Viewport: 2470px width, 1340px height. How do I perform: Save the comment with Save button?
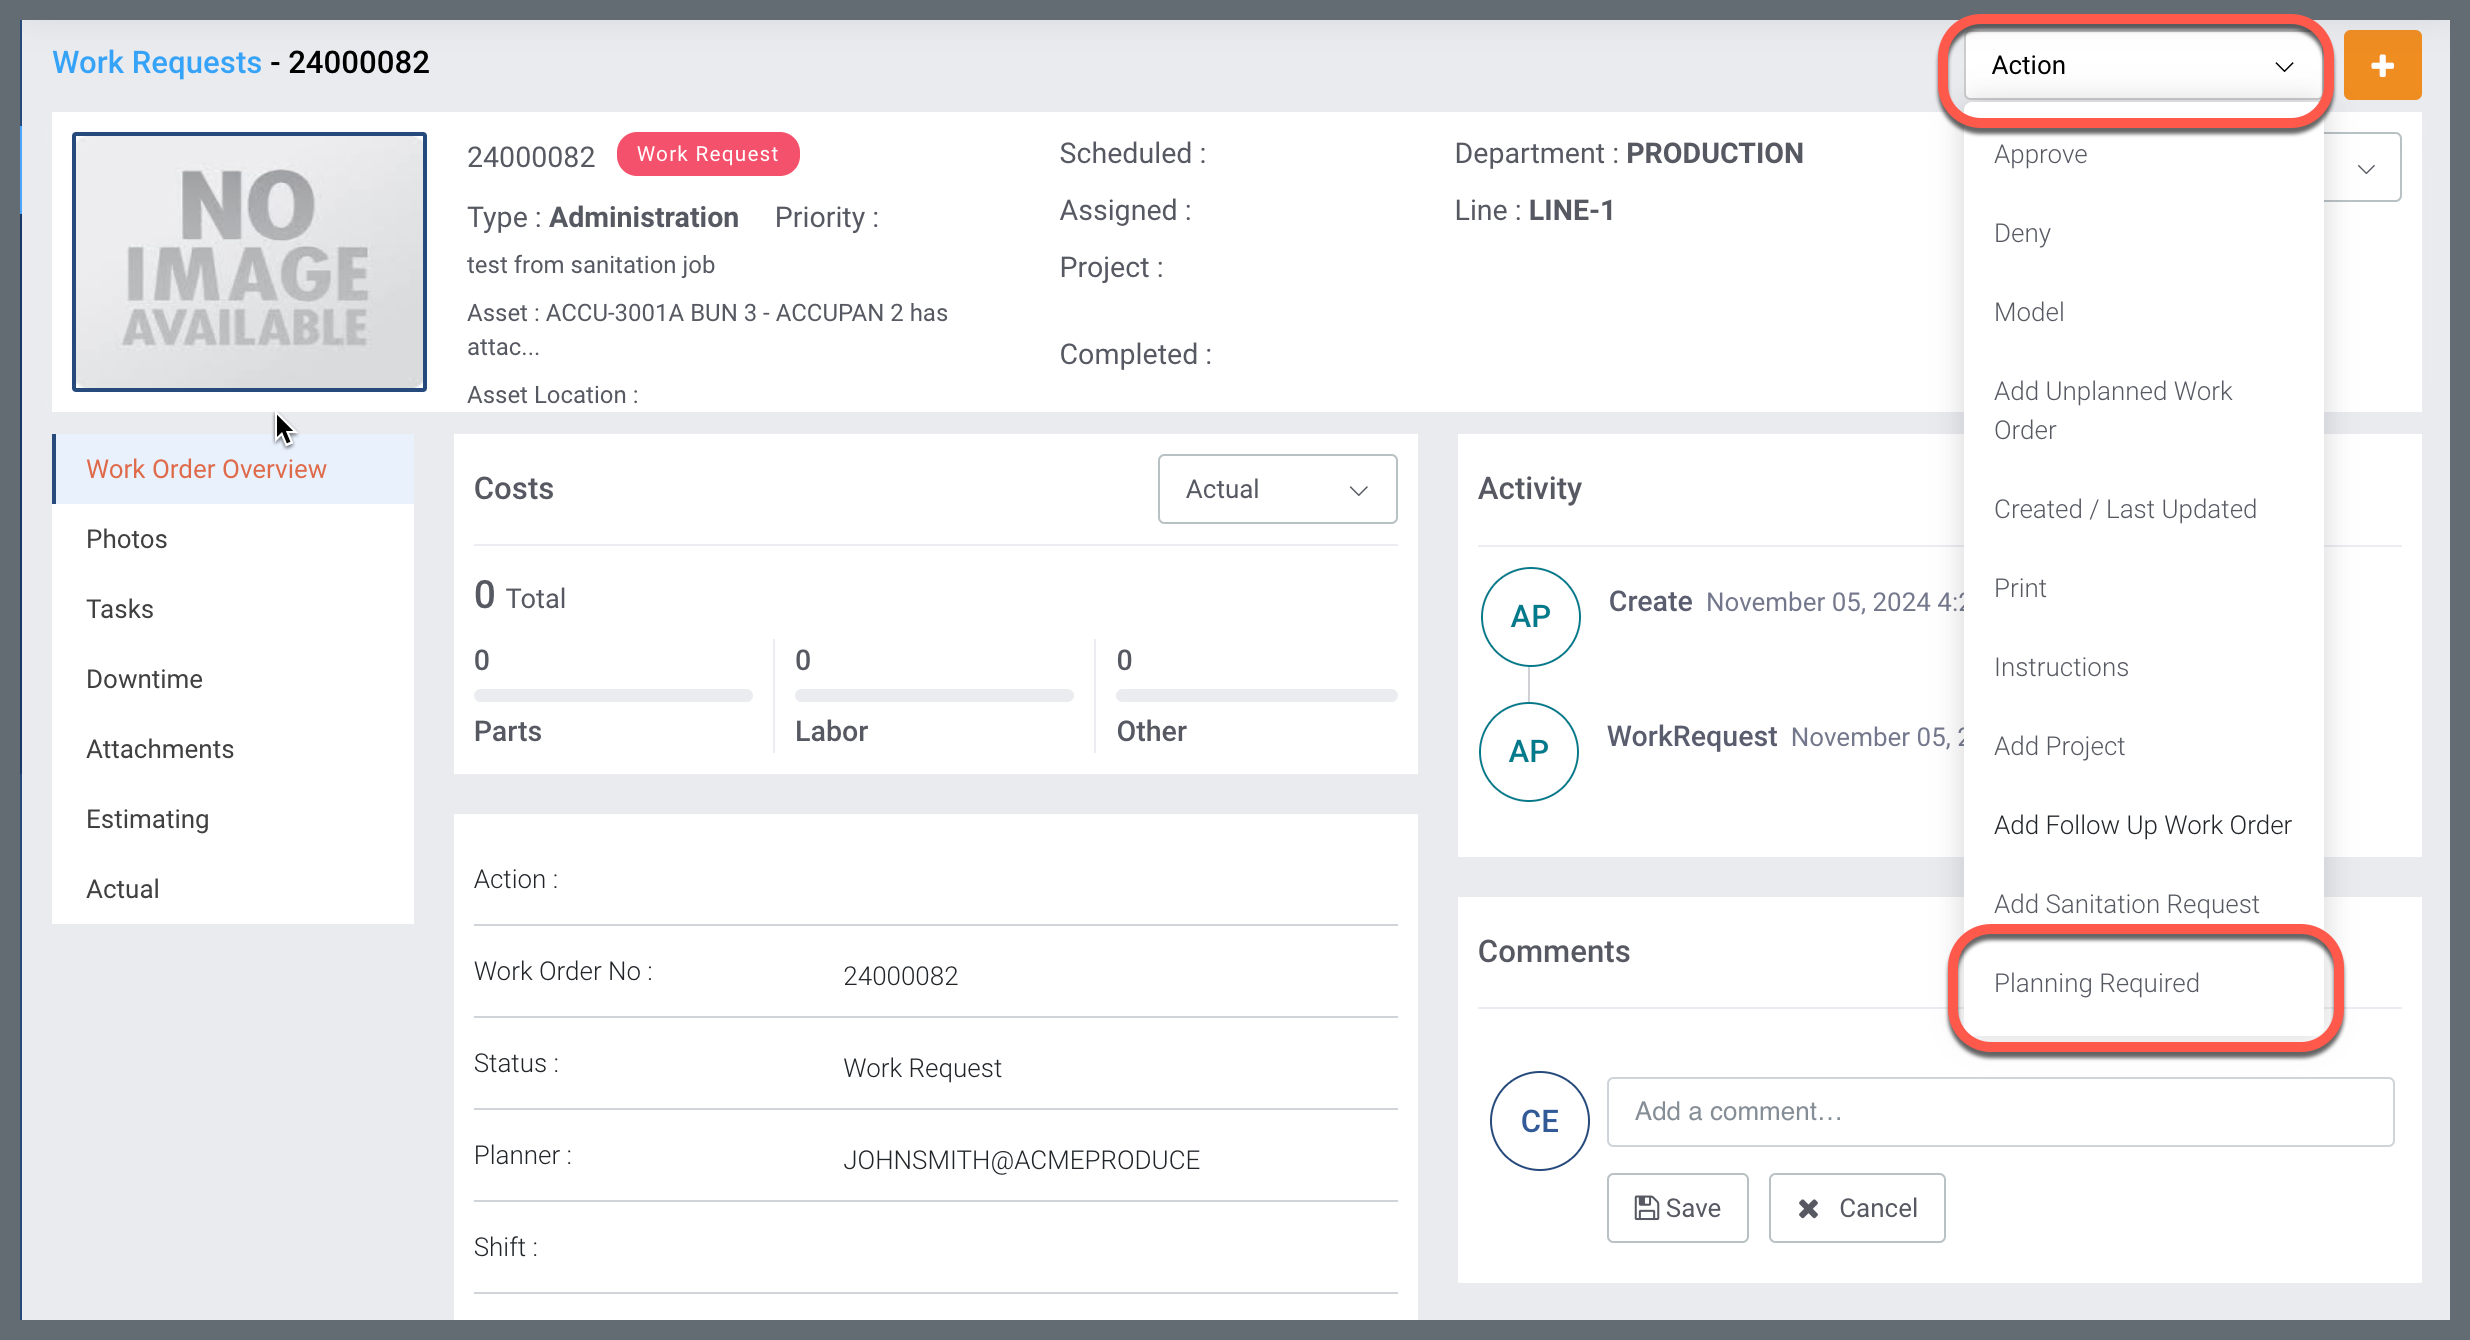pyautogui.click(x=1677, y=1208)
